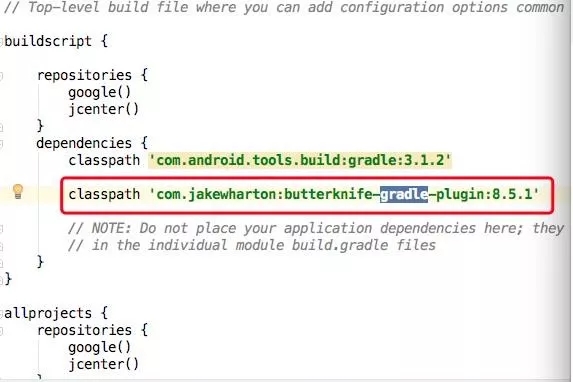Image resolution: width=573 pixels, height=382 pixels.
Task: Click the 'dependencies' keyword
Action: [x=84, y=143]
